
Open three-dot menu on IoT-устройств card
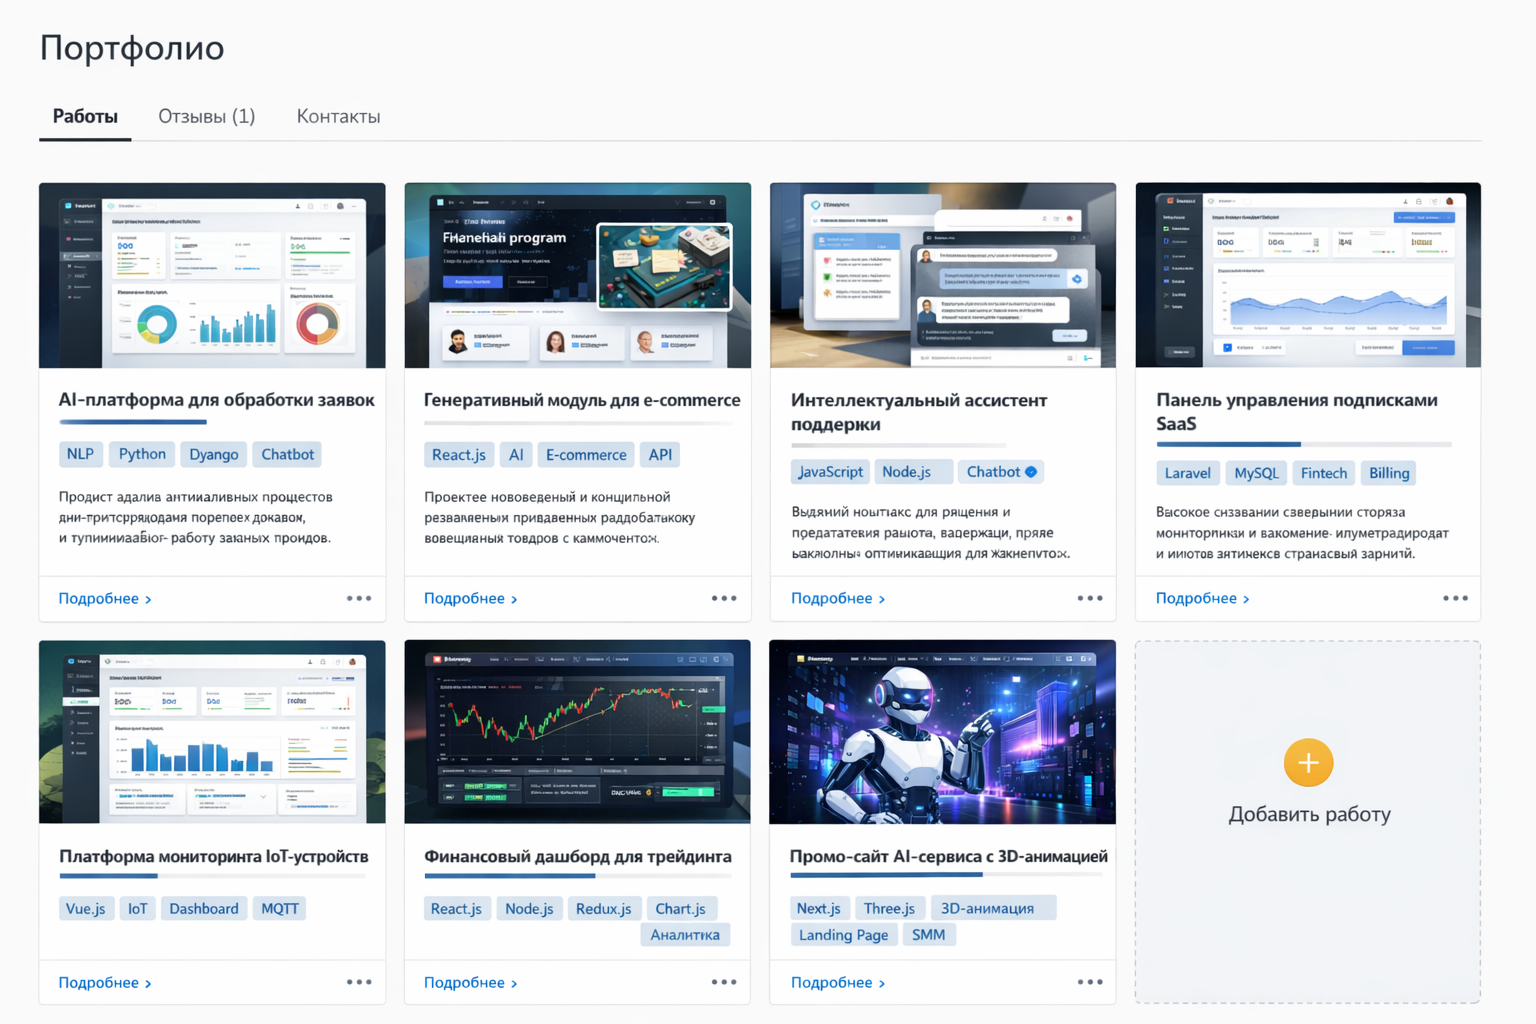point(359,982)
